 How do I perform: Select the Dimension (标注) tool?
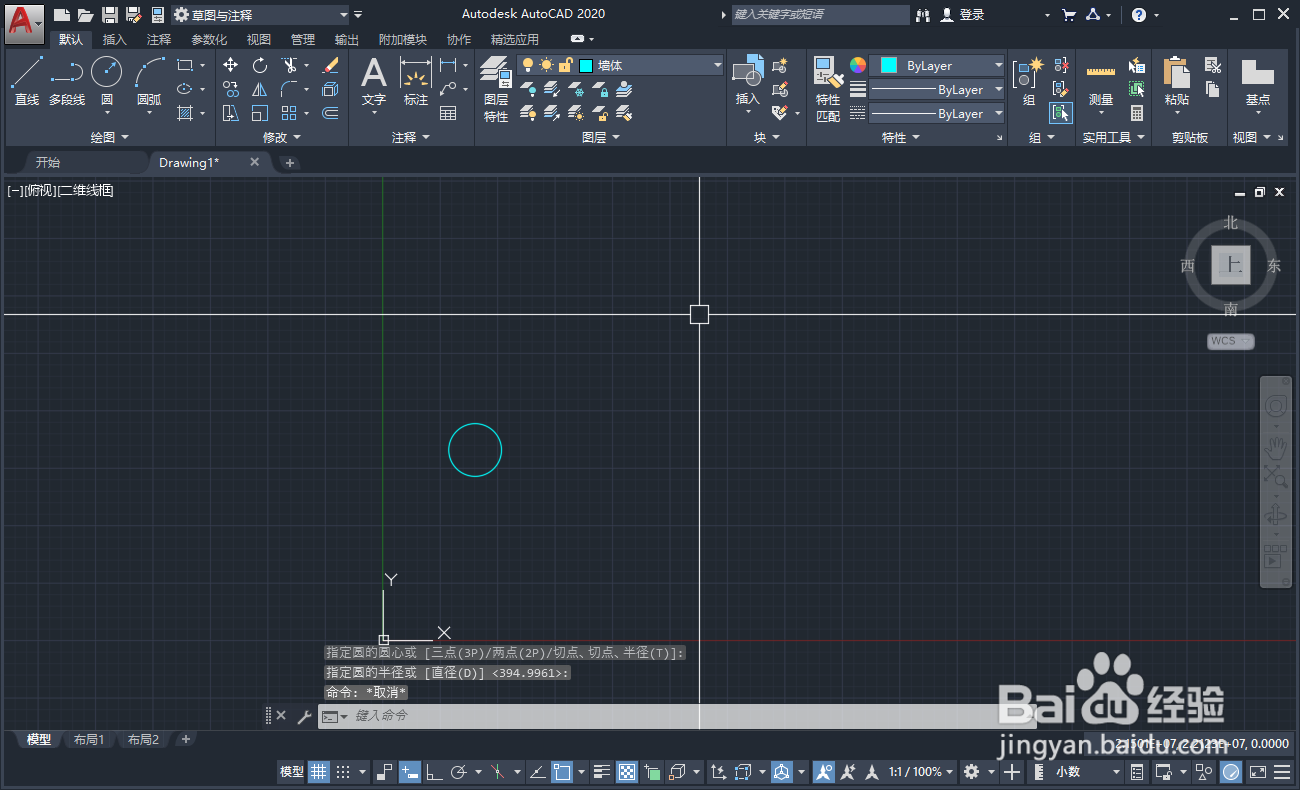[x=416, y=81]
